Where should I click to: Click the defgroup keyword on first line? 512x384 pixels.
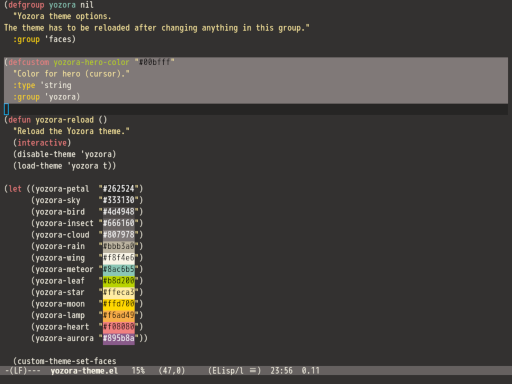(26, 5)
